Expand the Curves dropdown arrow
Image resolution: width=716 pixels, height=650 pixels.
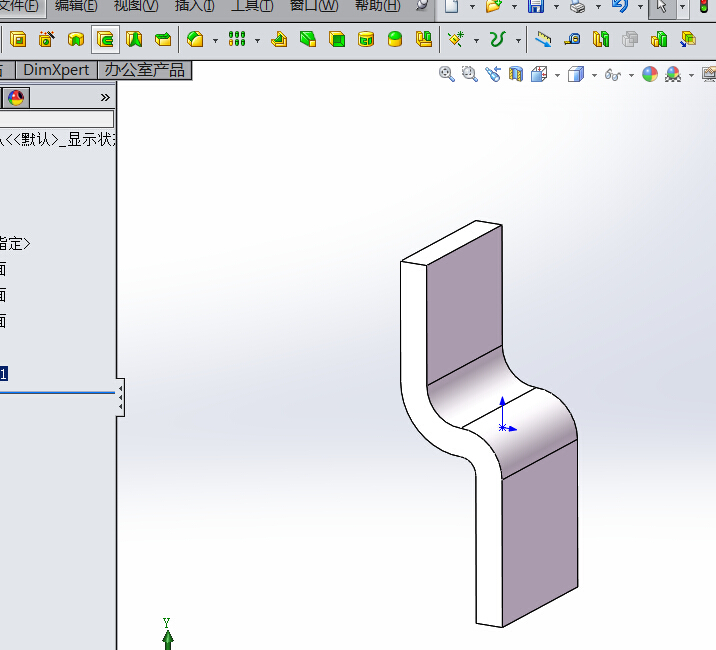click(x=518, y=41)
